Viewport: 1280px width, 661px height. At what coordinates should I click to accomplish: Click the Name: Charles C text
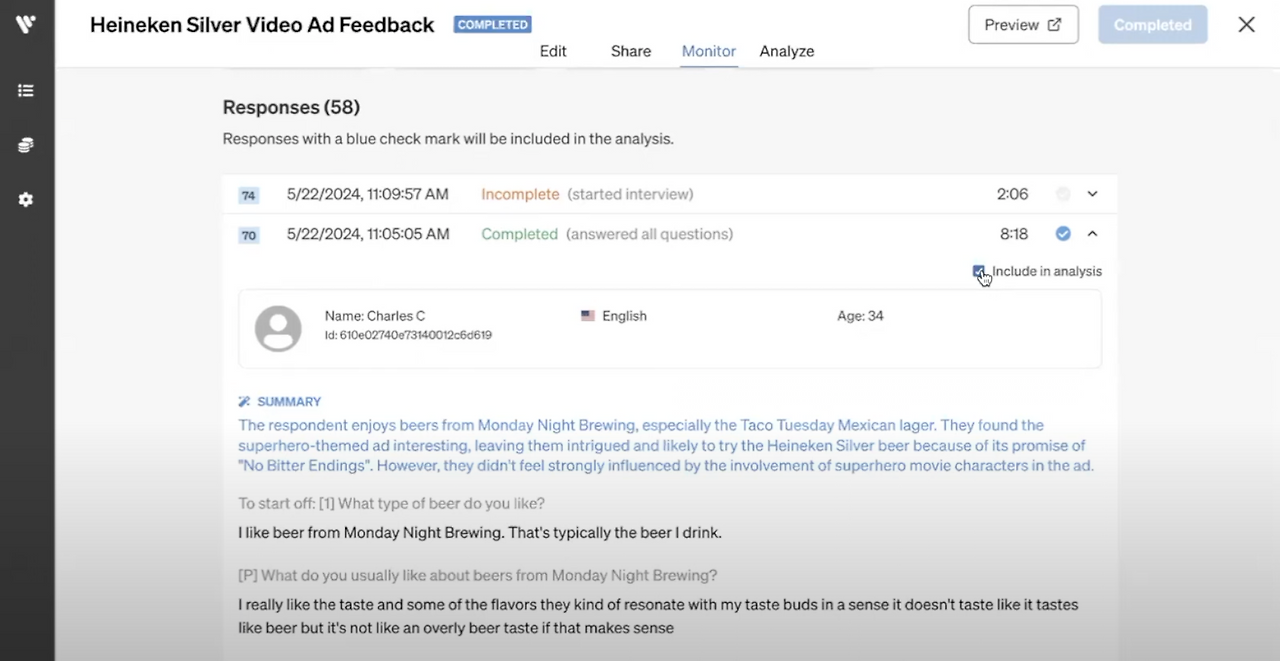[x=375, y=316]
